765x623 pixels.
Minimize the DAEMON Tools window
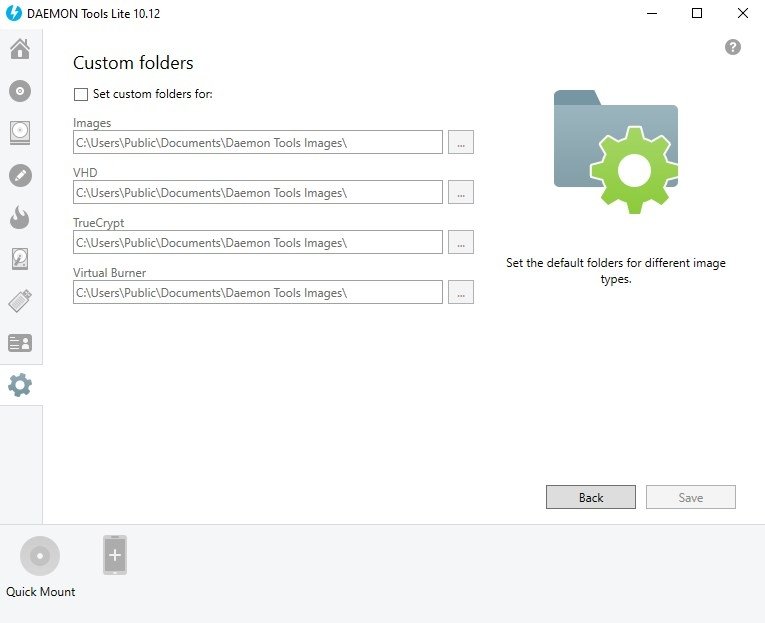[651, 13]
